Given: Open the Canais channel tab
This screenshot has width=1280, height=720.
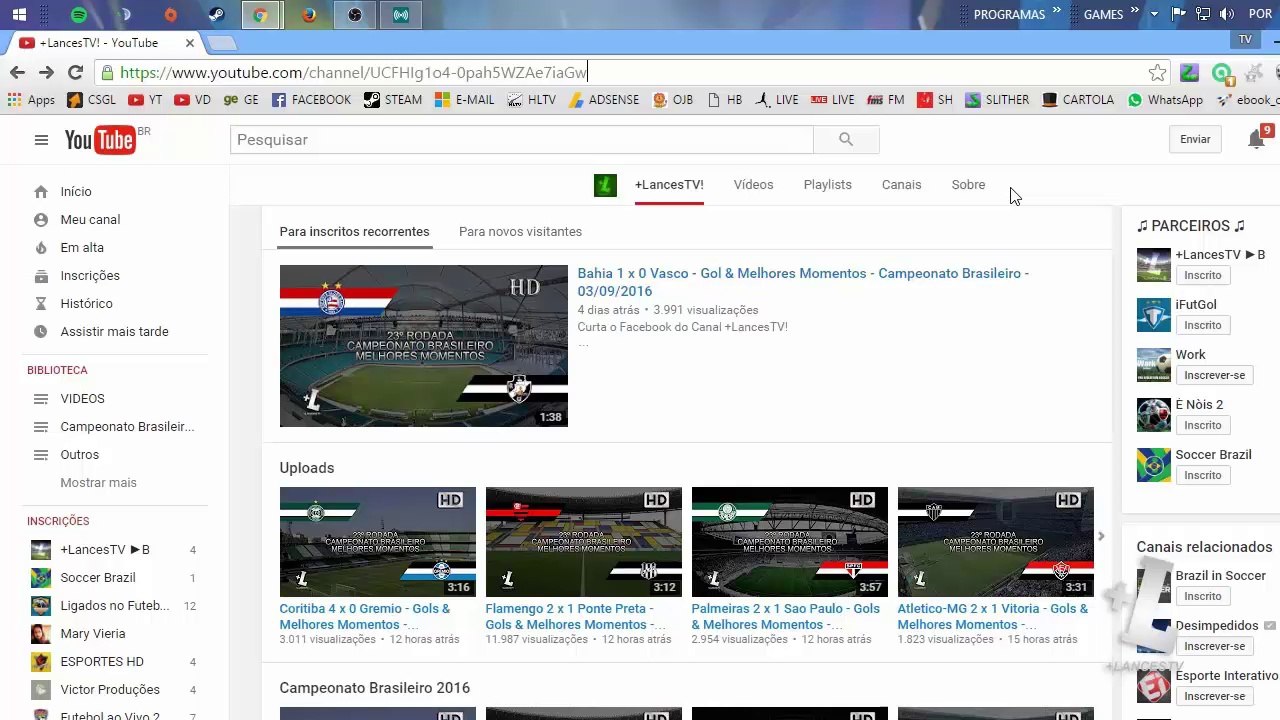Looking at the screenshot, I should click(901, 185).
